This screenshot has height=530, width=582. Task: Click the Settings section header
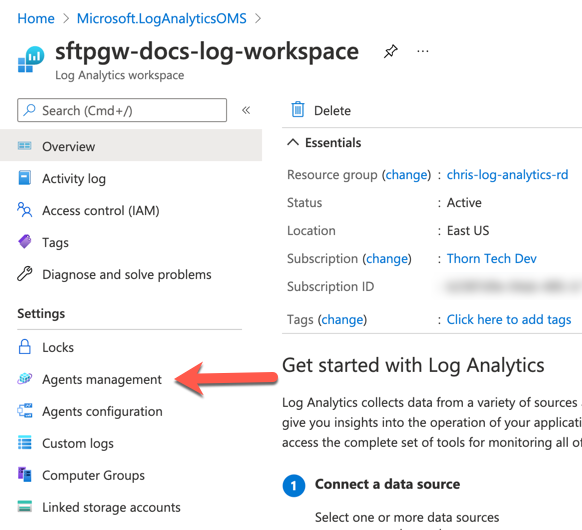pyautogui.click(x=41, y=314)
